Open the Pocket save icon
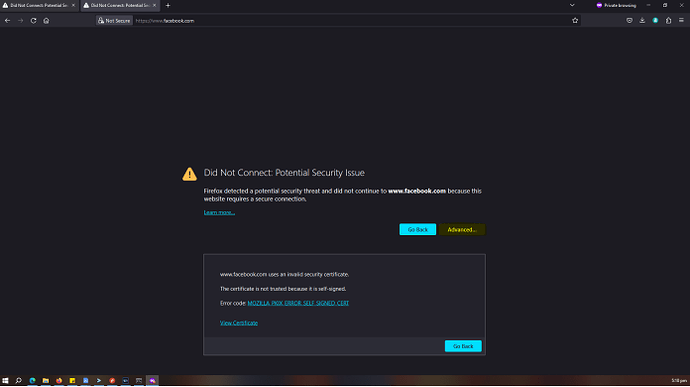The width and height of the screenshot is (690, 387). (629, 21)
